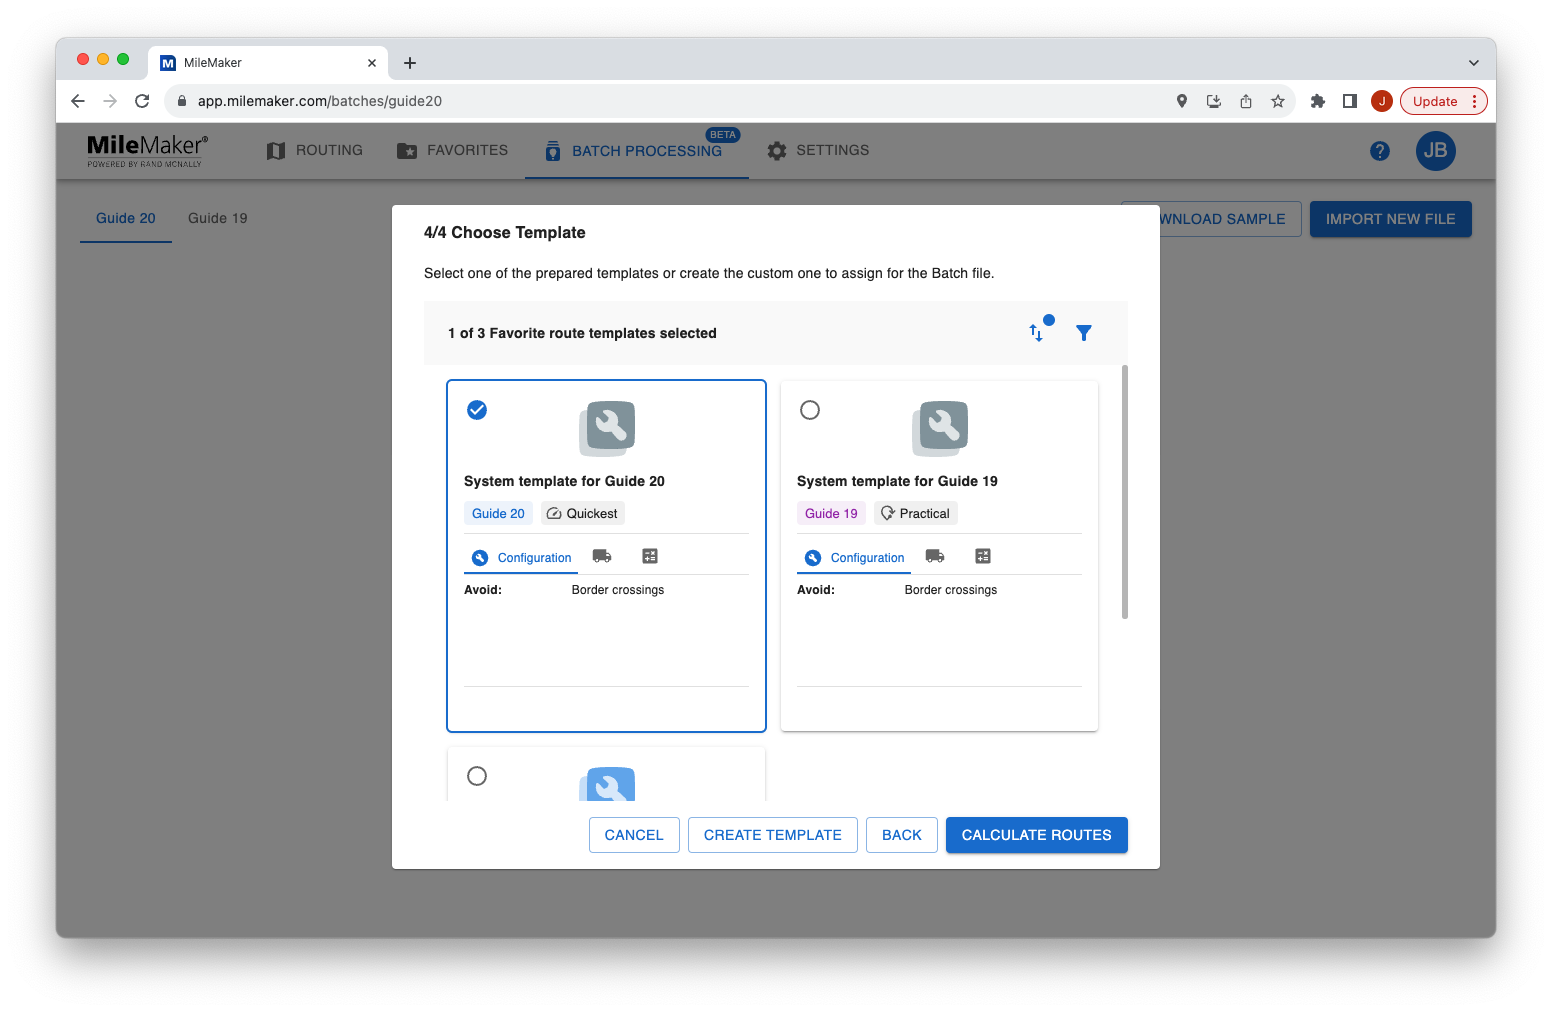The image size is (1552, 1012).
Task: Click Create Template button
Action: pos(773,835)
